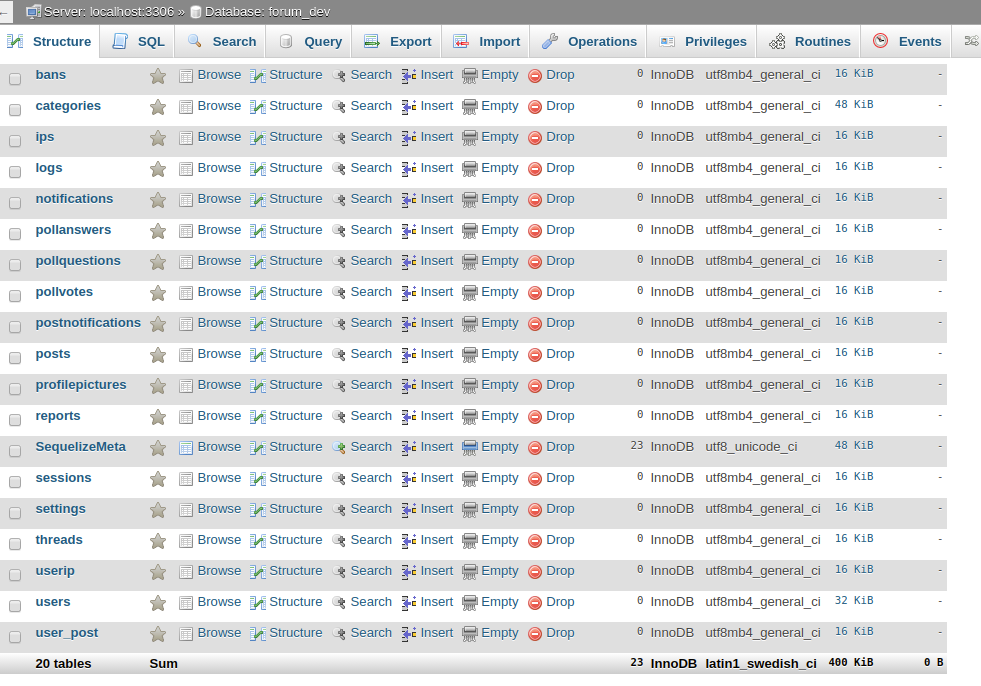Click Empty icon in pollquestions row
The height and width of the screenshot is (686, 981).
tap(470, 262)
